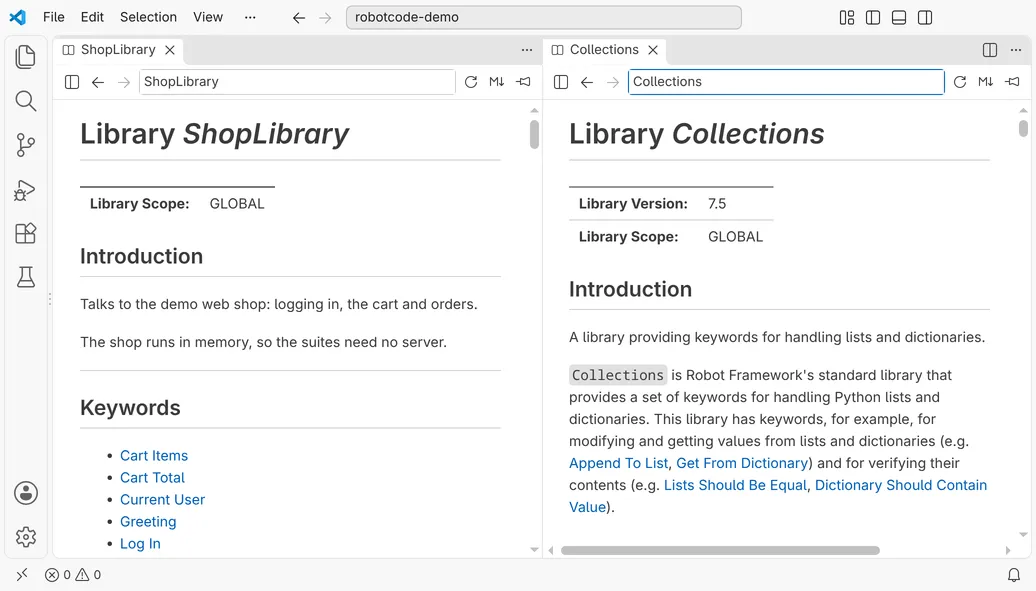Follow the Lists Should Be Equal link
Image resolution: width=1036 pixels, height=591 pixels.
coord(735,485)
